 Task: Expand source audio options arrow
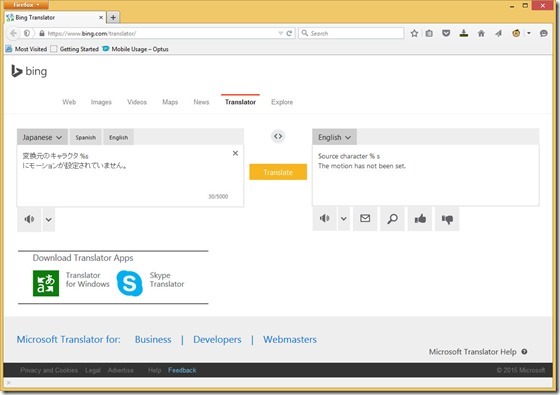click(x=49, y=219)
